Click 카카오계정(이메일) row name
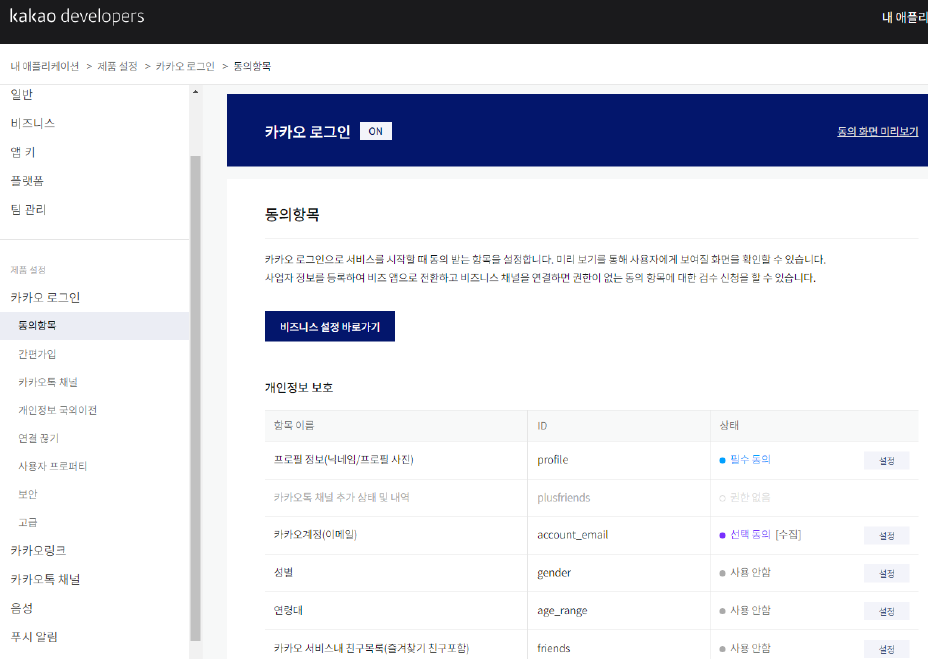The image size is (928, 659). coord(315,535)
